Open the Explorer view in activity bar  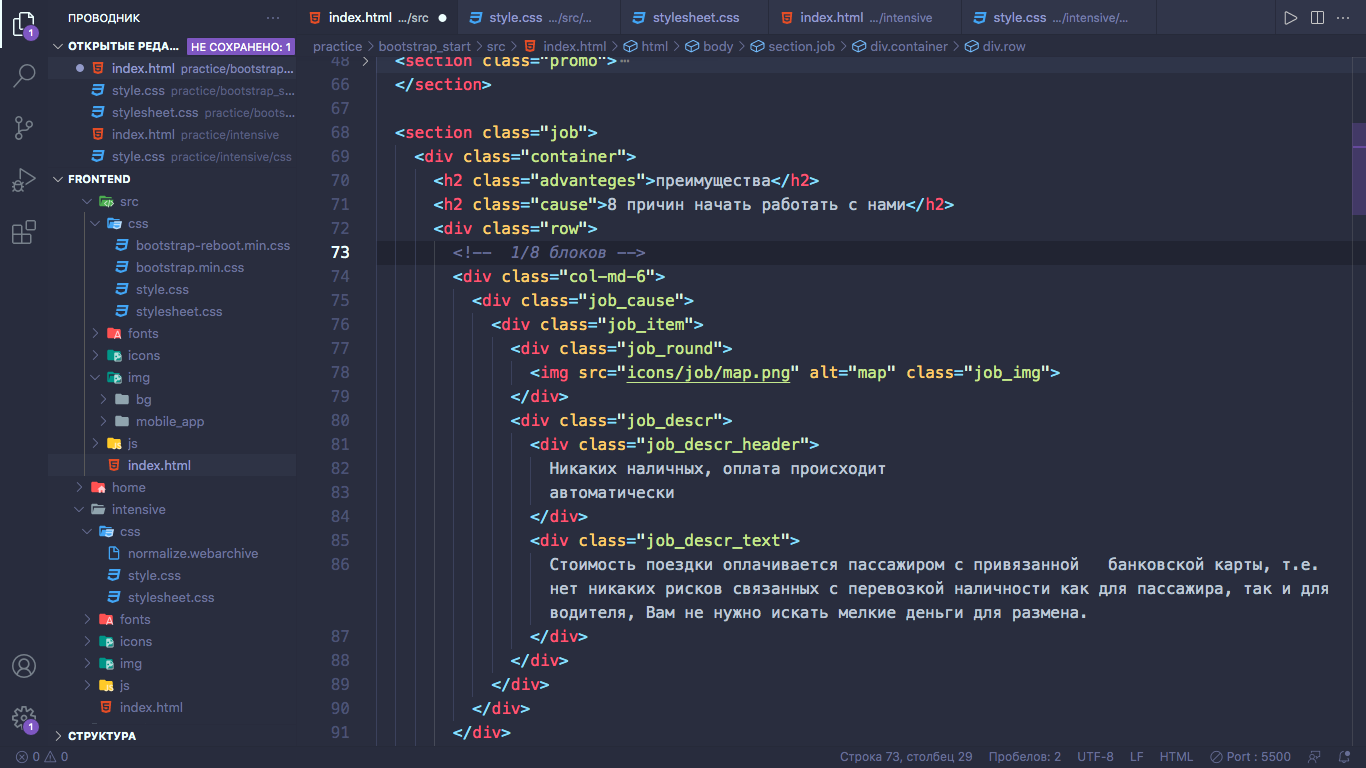pos(24,24)
